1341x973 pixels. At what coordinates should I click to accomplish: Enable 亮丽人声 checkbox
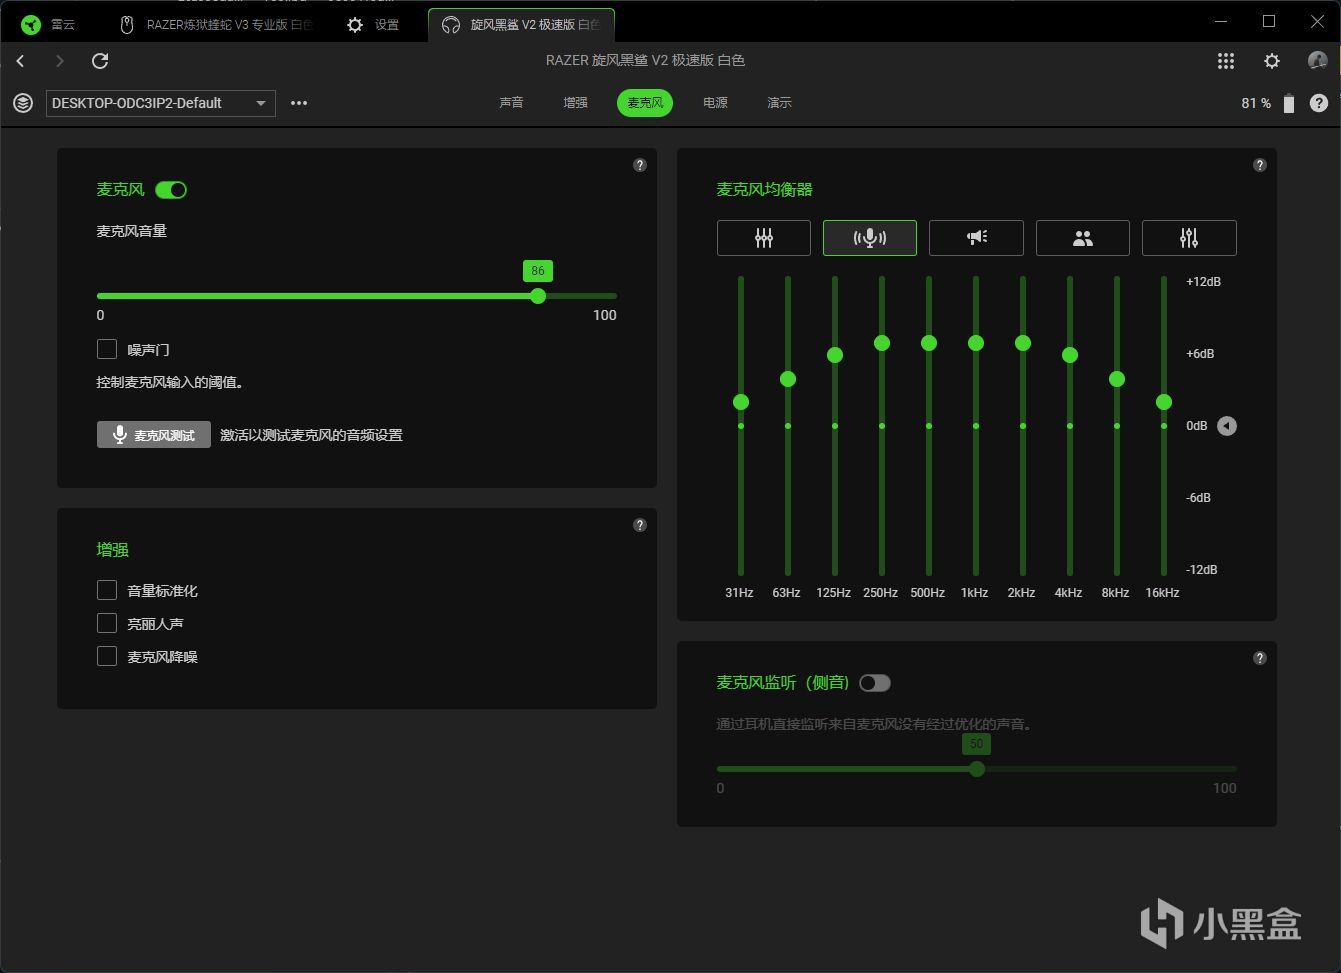(107, 624)
